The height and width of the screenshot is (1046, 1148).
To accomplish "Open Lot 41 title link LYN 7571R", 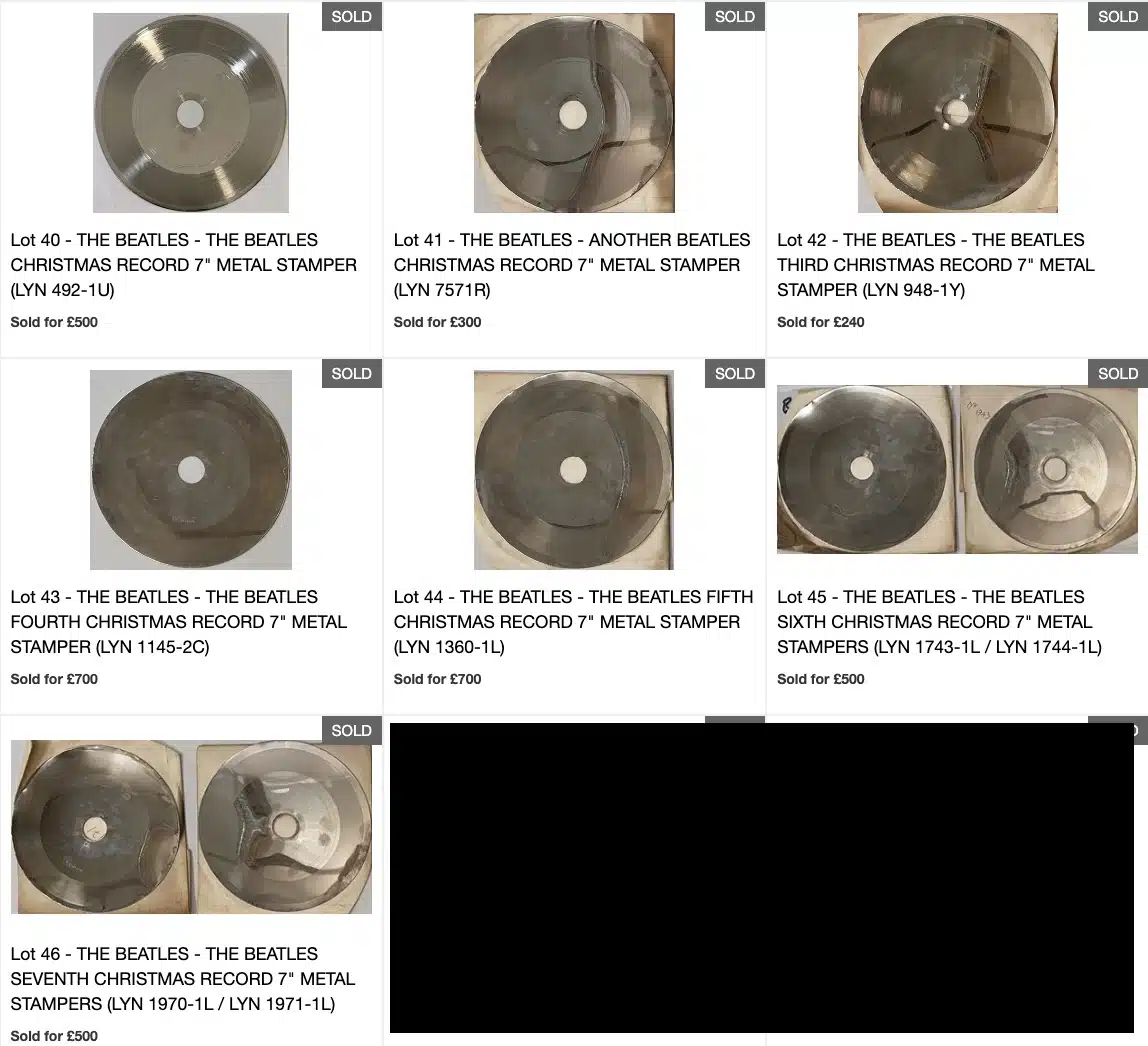I will click(x=572, y=265).
